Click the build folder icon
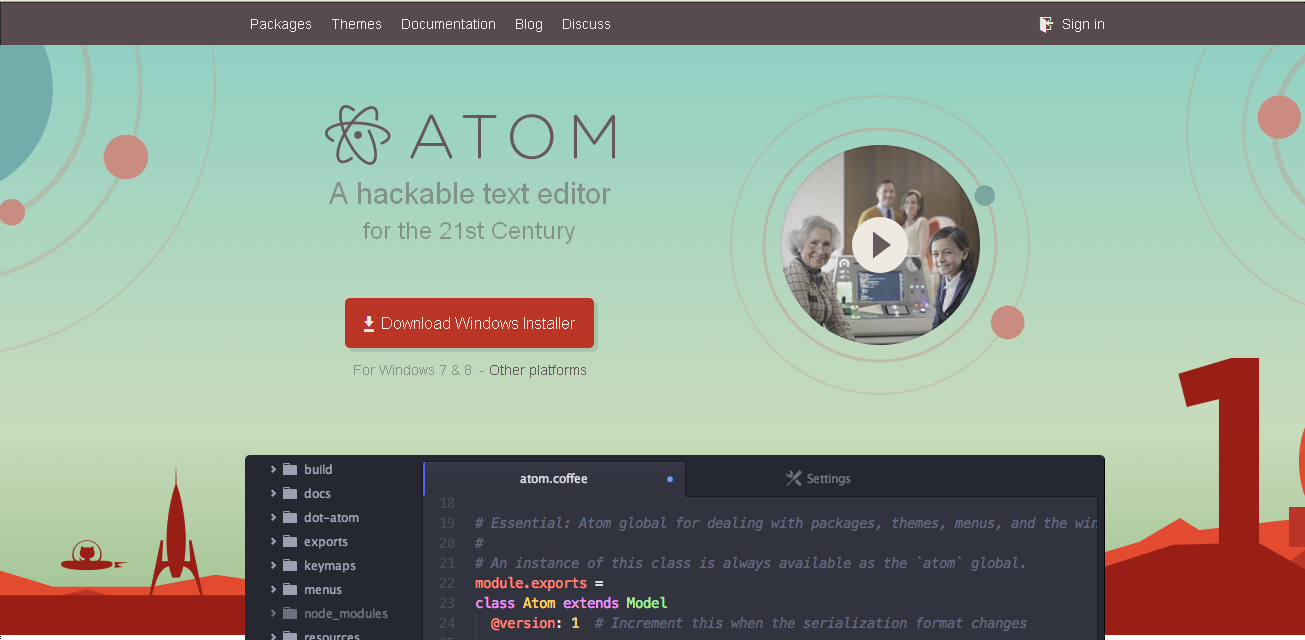 pyautogui.click(x=291, y=469)
